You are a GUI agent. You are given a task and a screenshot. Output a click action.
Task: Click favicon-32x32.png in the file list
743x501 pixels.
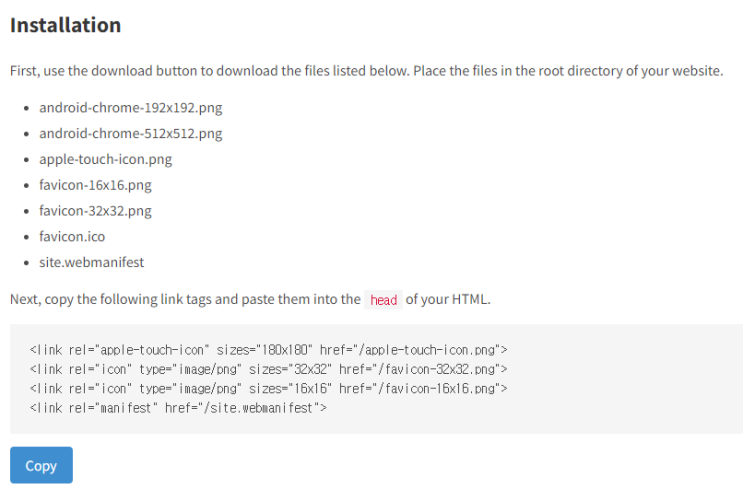95,211
